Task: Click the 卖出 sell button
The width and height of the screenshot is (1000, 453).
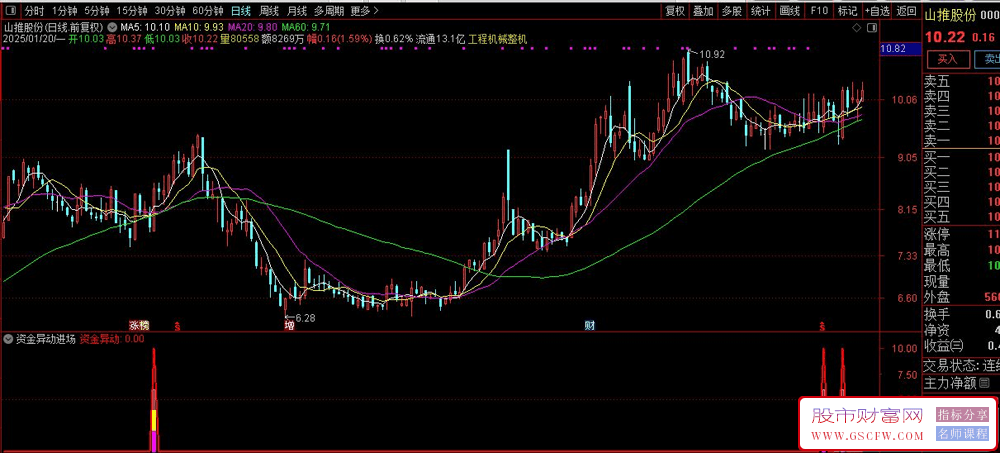Action: (988, 59)
